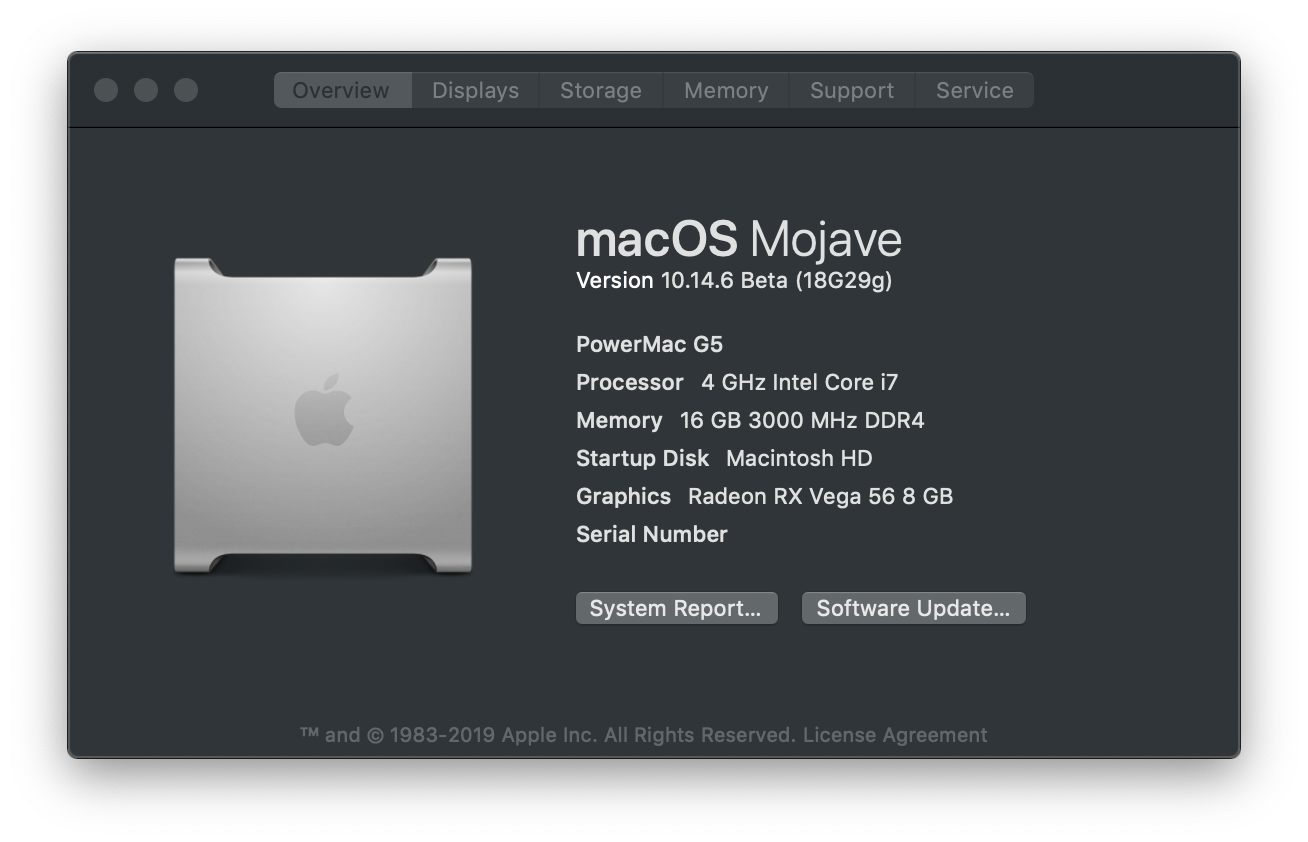Check for updates via Software Update button
The image size is (1308, 842).
tap(913, 608)
